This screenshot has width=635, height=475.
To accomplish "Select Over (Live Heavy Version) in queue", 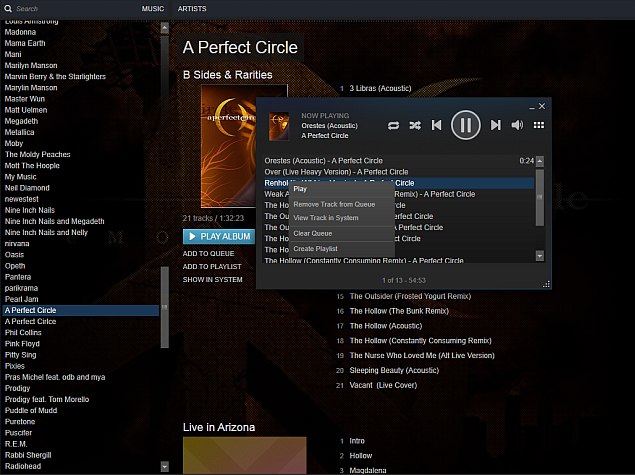I will [399, 172].
